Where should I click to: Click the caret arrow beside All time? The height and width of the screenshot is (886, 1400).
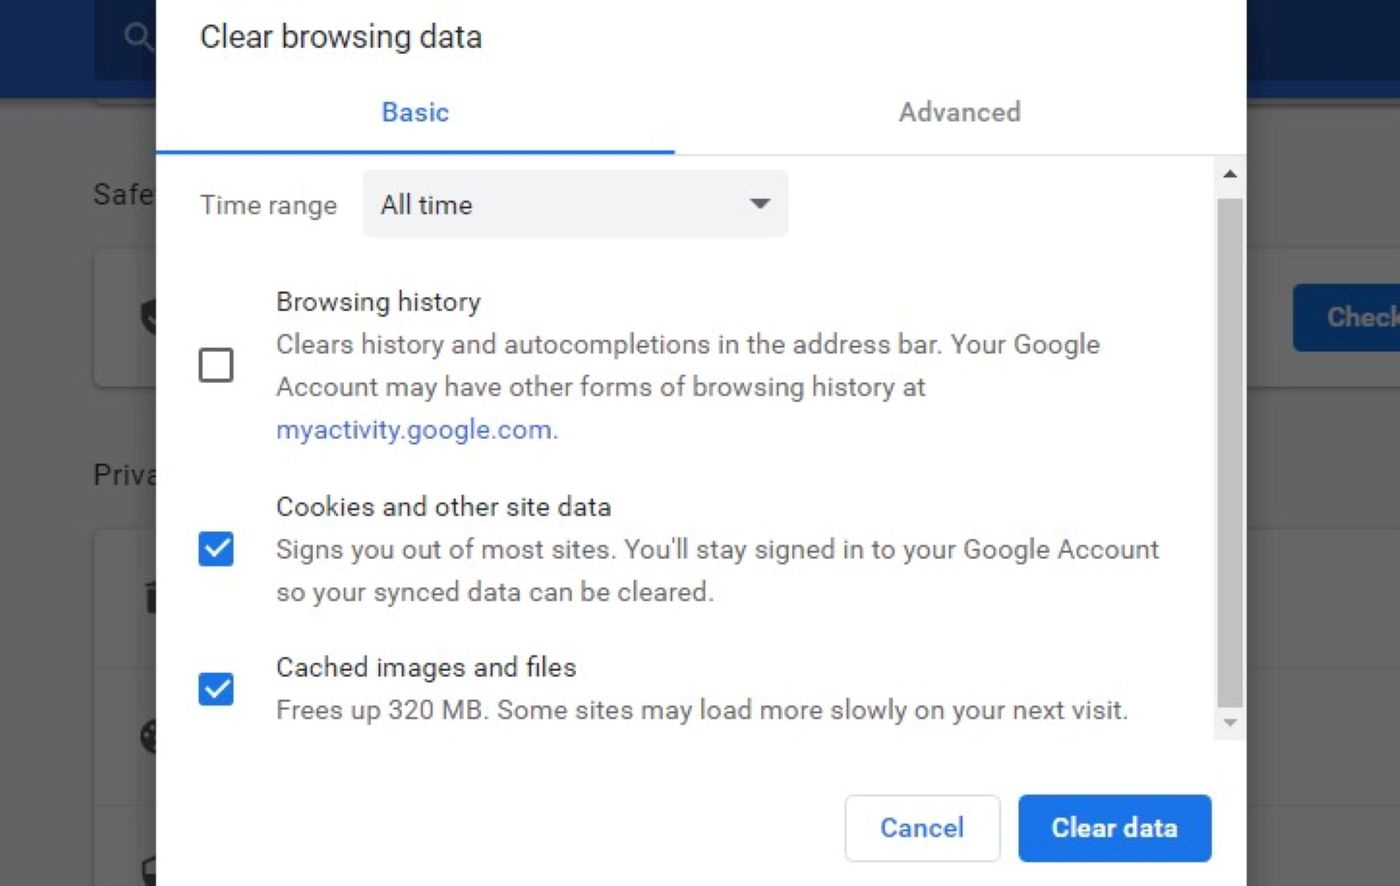(759, 204)
